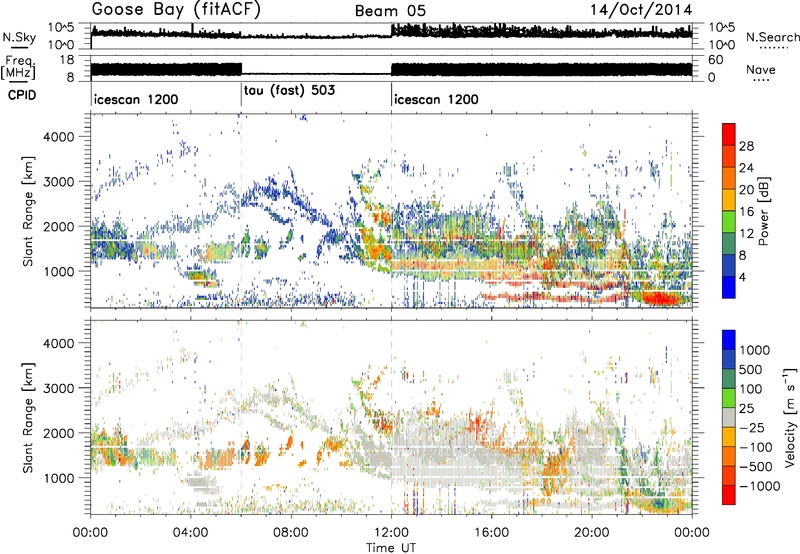Click the 'N.Sky' legend label
Image resolution: width=800 pixels, height=554 pixels.
[x=19, y=37]
